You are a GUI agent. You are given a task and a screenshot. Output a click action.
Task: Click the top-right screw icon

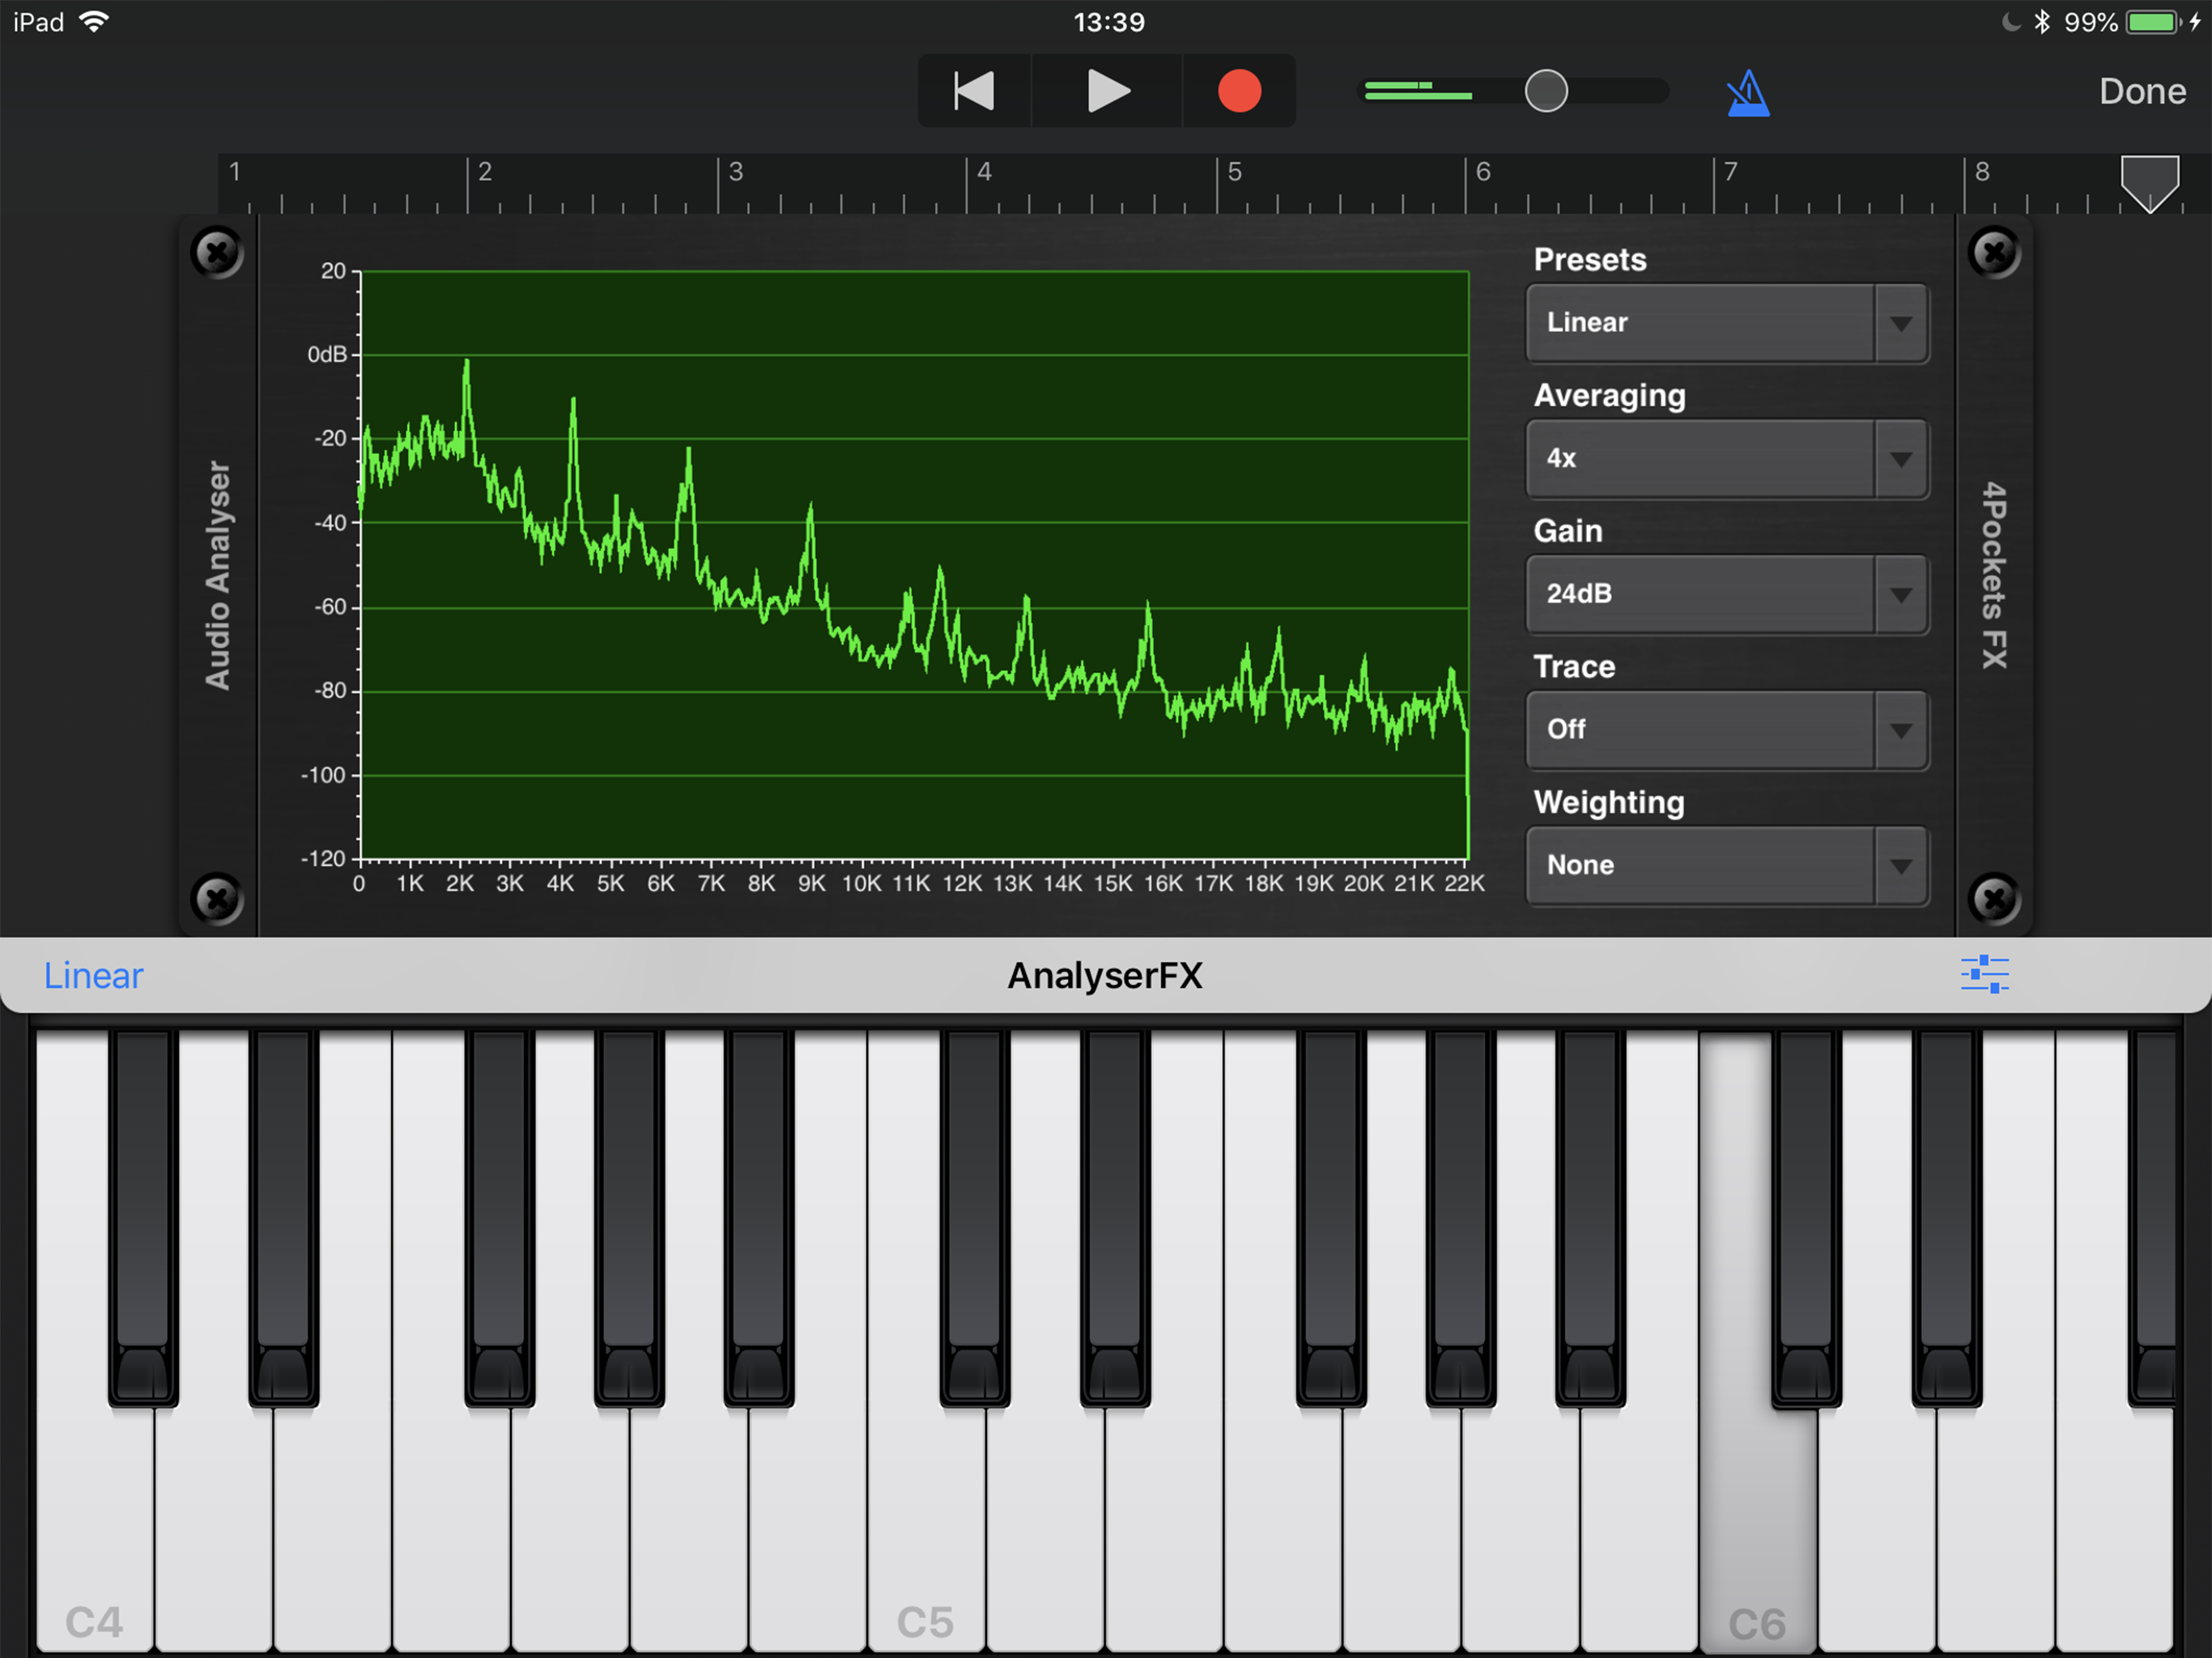coord(1994,252)
